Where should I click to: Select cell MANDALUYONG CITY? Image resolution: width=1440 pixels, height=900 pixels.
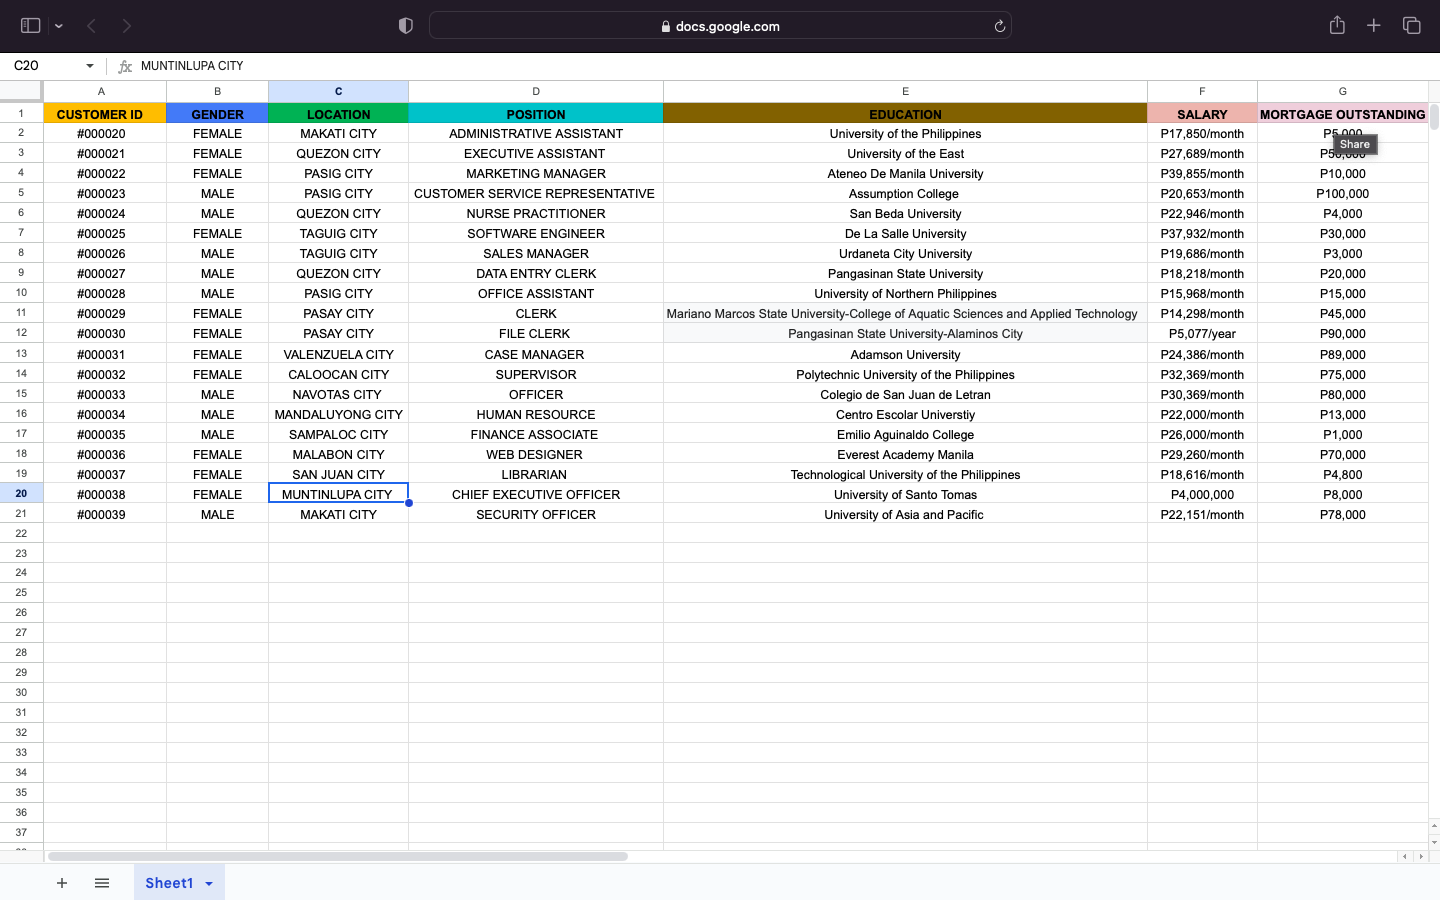coord(338,414)
